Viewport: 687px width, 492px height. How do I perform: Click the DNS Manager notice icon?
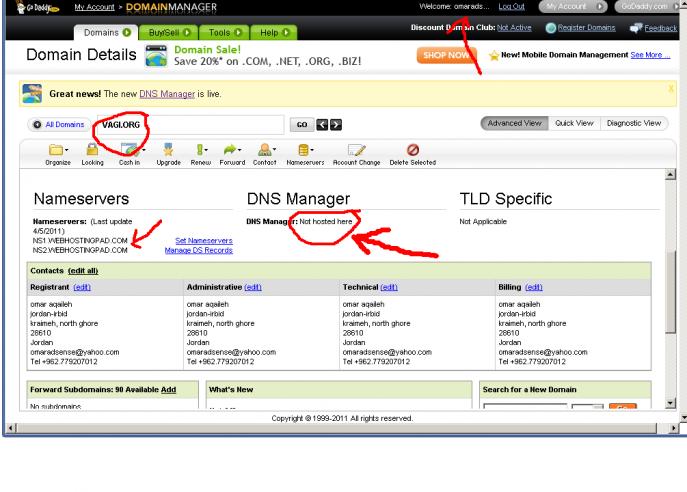32,94
